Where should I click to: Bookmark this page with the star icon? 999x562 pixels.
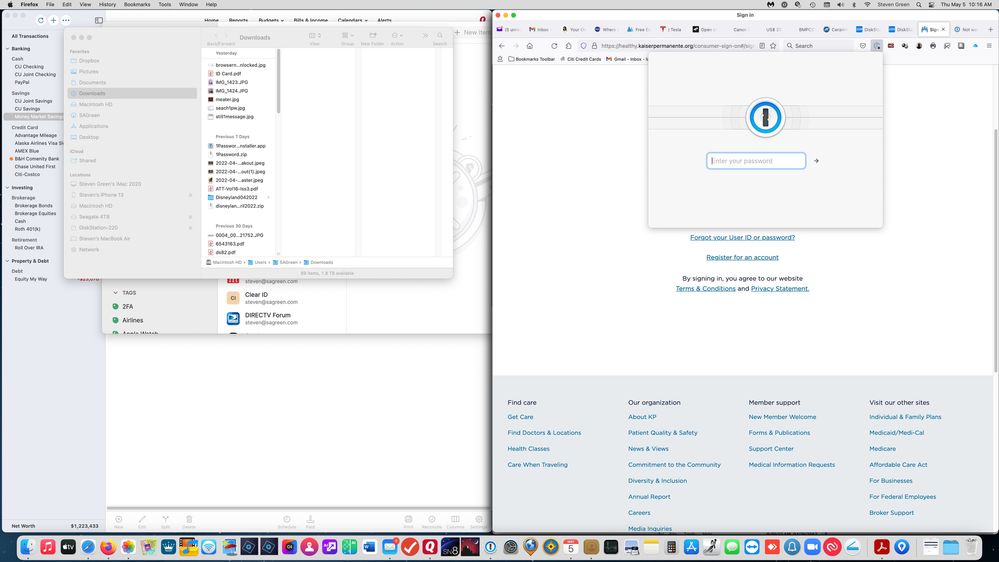[773, 45]
